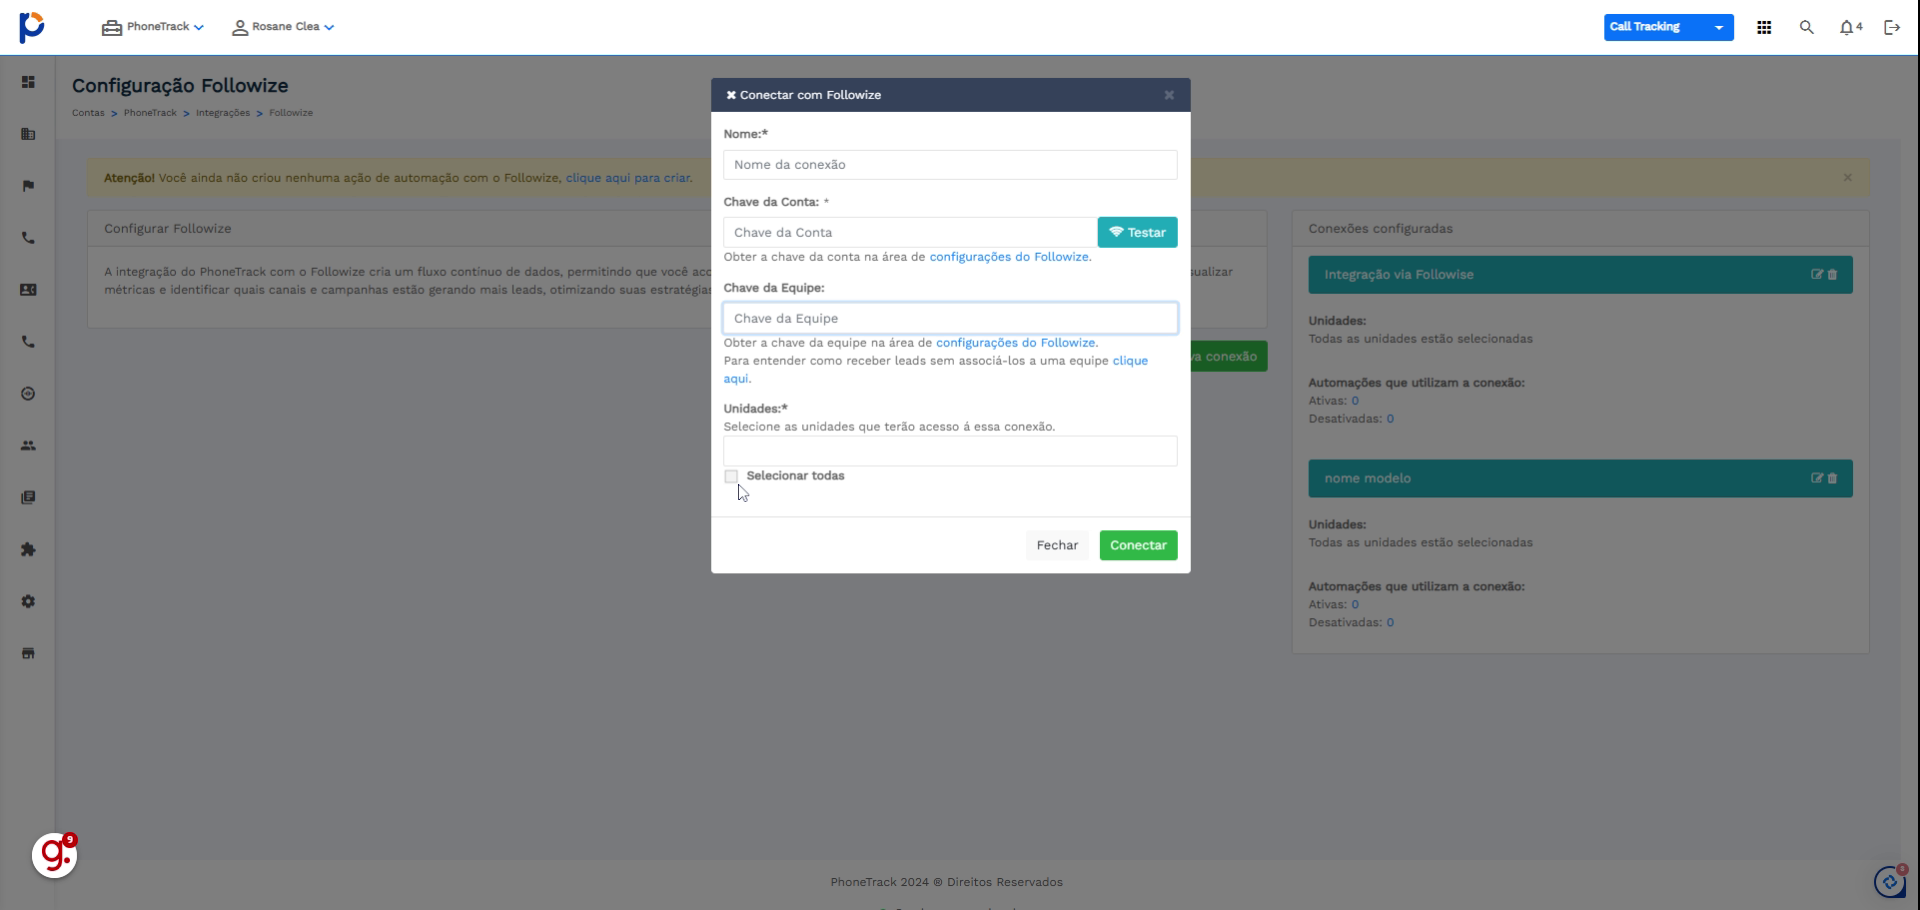This screenshot has height=910, width=1920.
Task: Click the 'Configurar Followize' panel title
Action: click(x=167, y=229)
